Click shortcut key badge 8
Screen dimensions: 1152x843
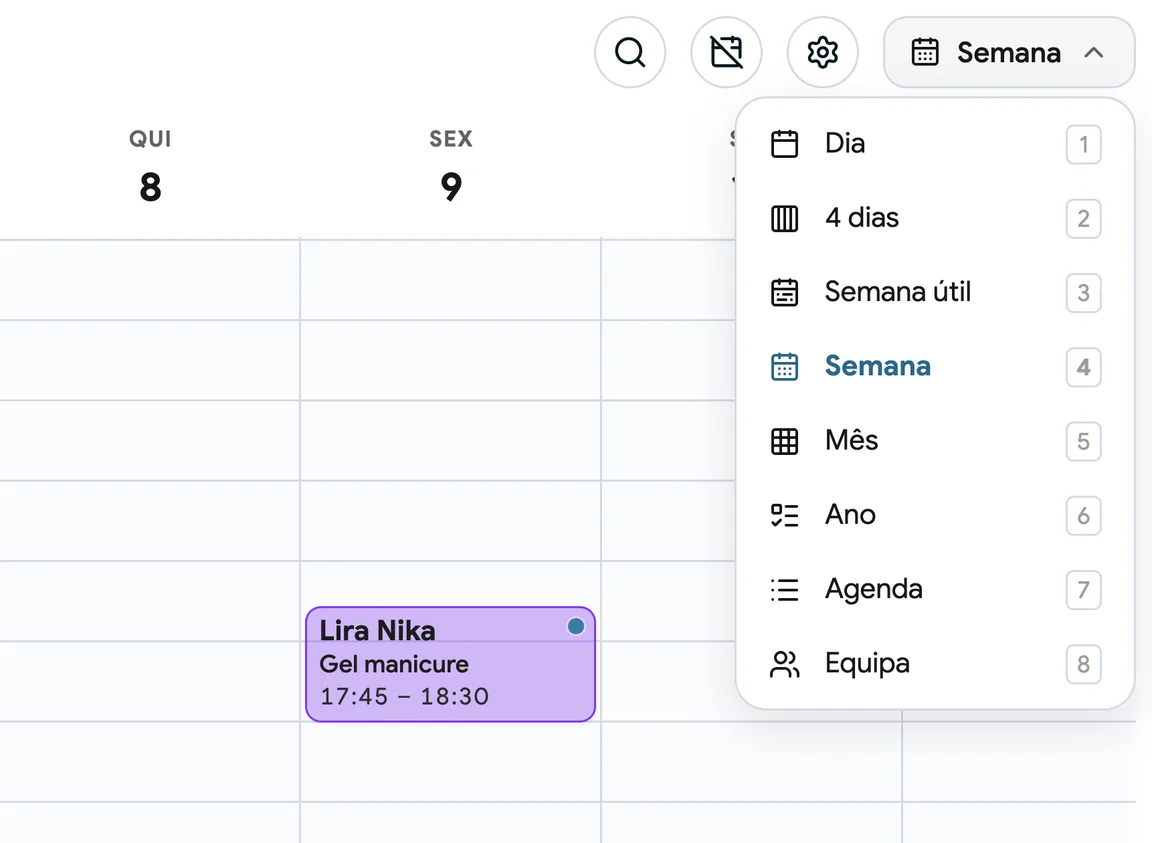[x=1083, y=664]
